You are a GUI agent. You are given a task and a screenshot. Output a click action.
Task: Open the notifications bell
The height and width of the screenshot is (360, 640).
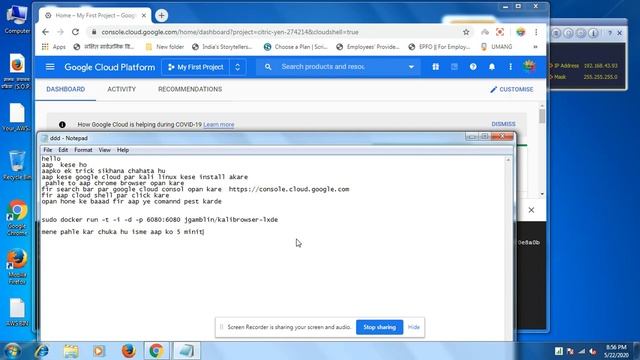491,67
